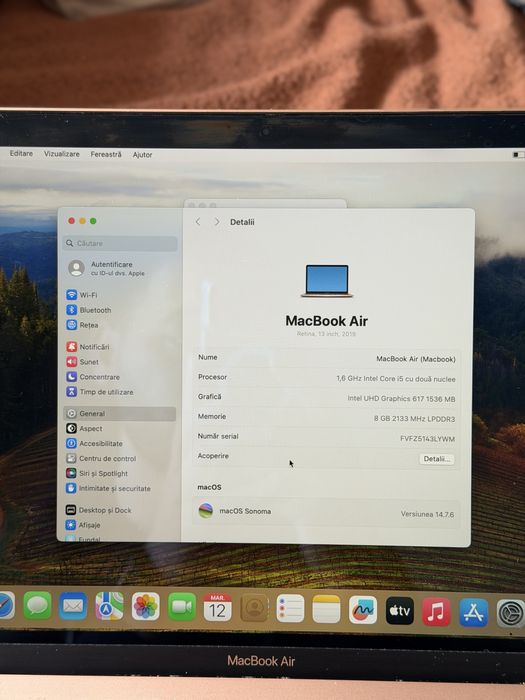Open Aspect appearance settings
The height and width of the screenshot is (700, 525).
pos(84,429)
